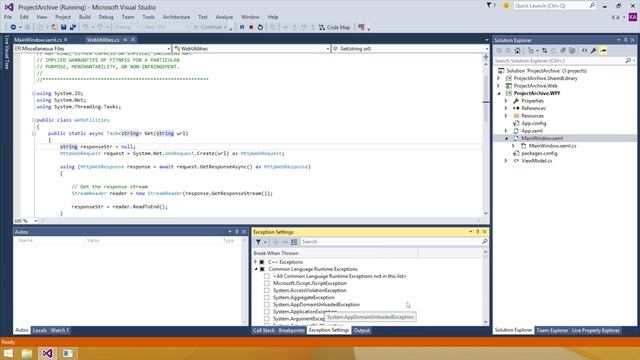
Task: Check System.AppDomainUnloadedException box
Action: tap(267, 304)
